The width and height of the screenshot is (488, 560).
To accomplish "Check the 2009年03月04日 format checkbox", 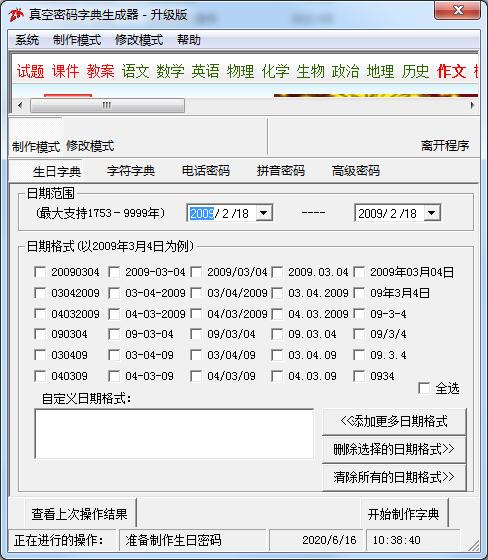I will click(359, 272).
